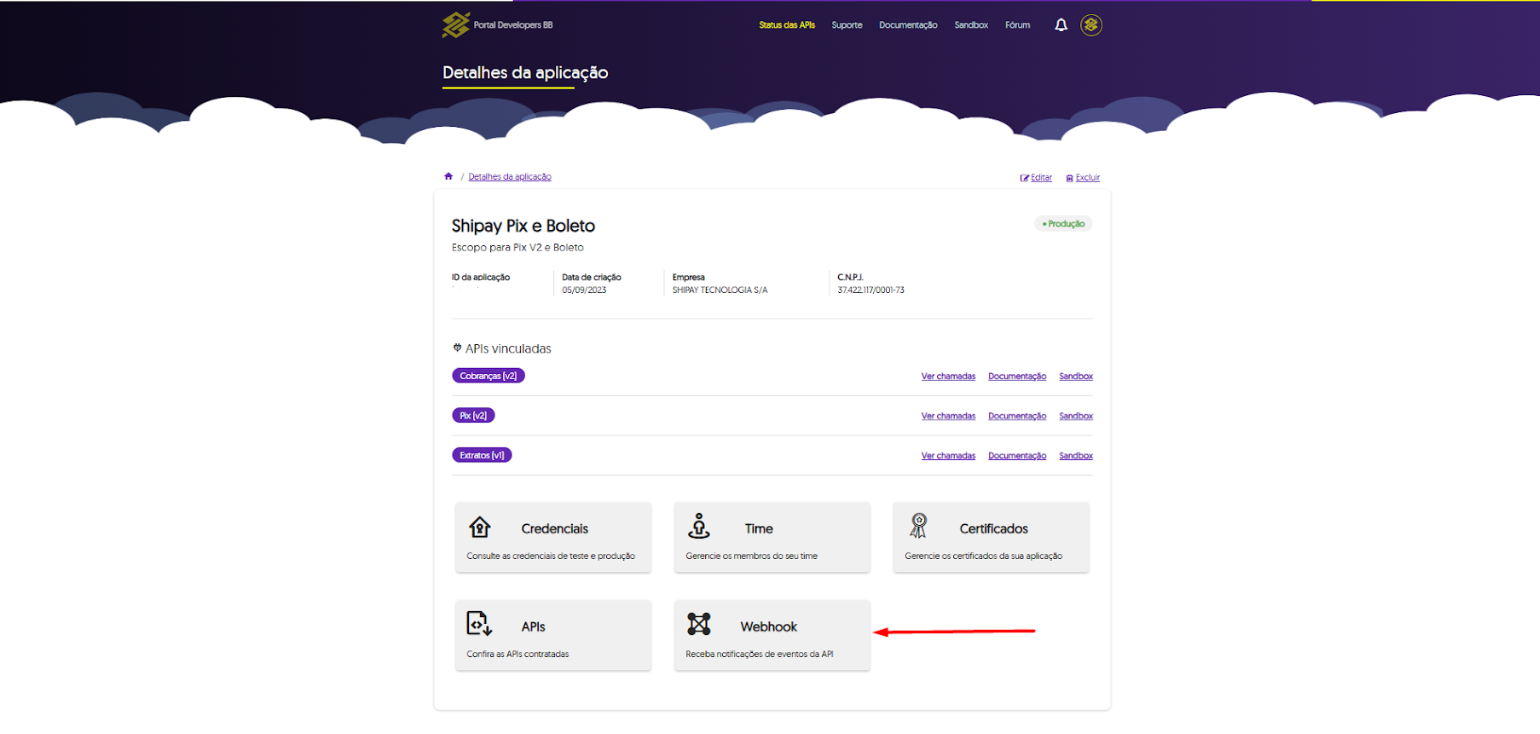Viewport: 1540px width, 734px height.
Task: Click the Cobranças [v2] API tag
Action: [x=489, y=376]
